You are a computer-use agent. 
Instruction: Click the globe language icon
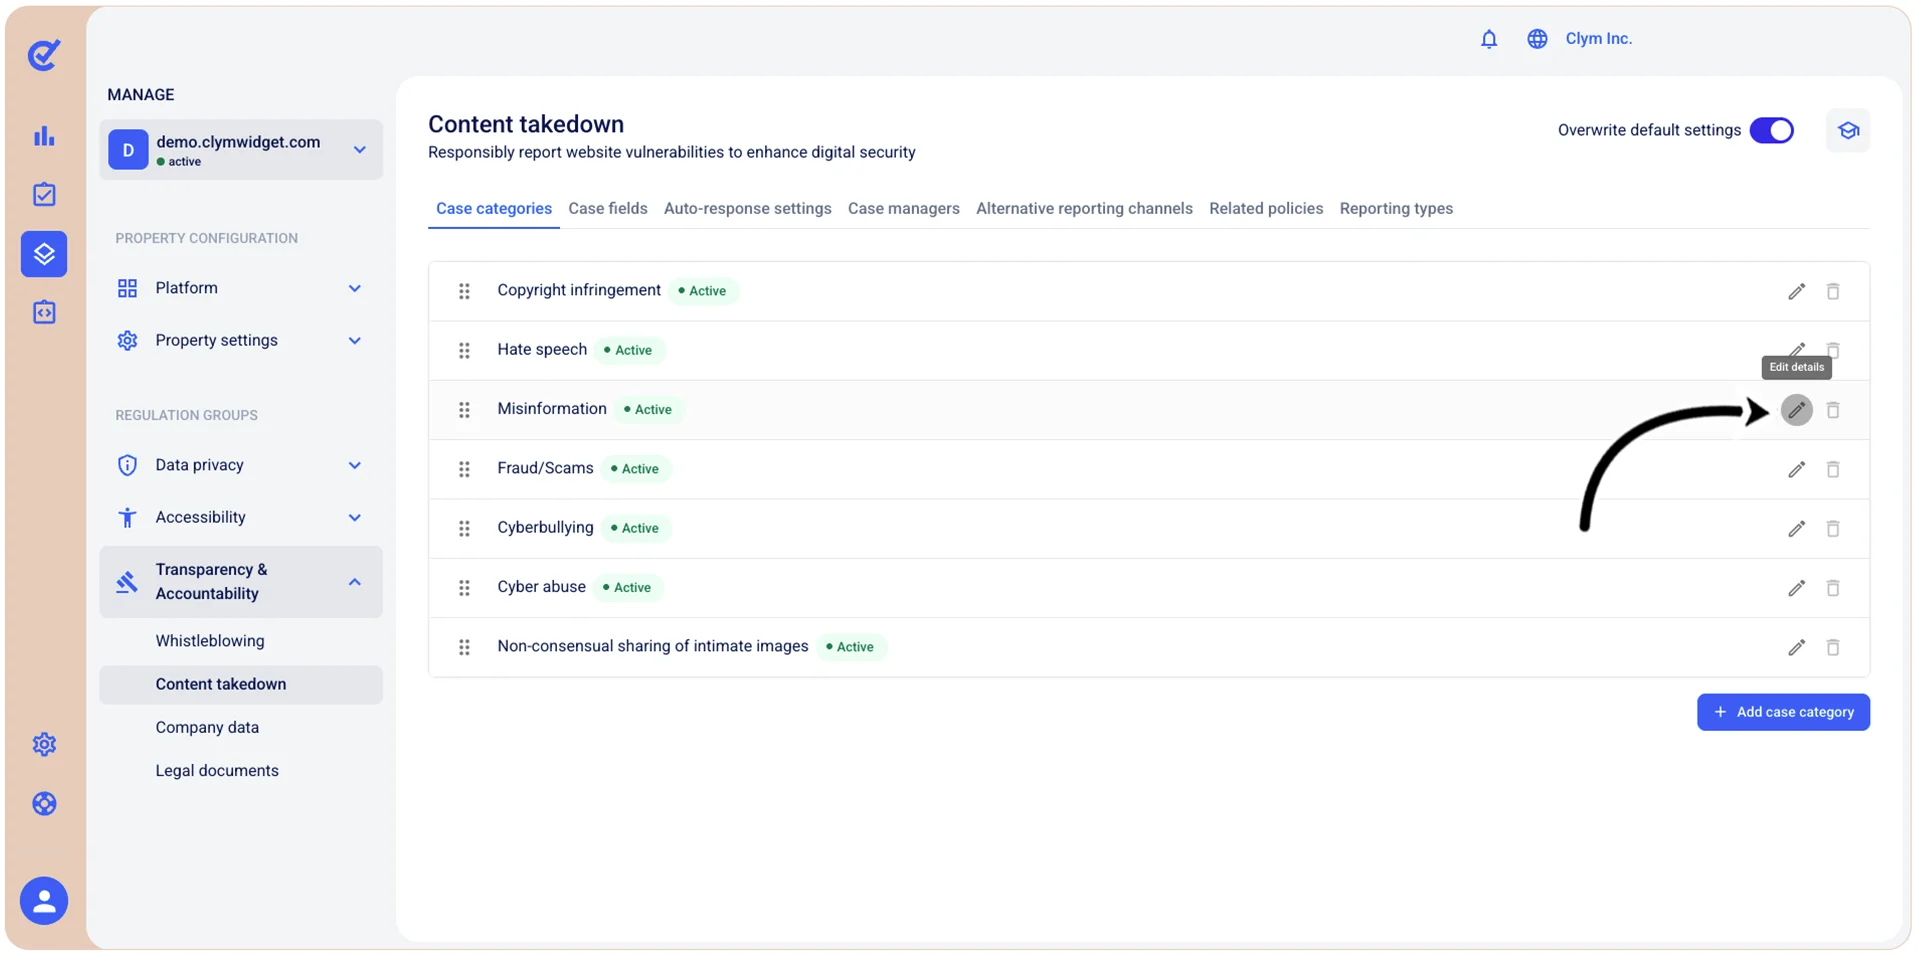point(1537,39)
